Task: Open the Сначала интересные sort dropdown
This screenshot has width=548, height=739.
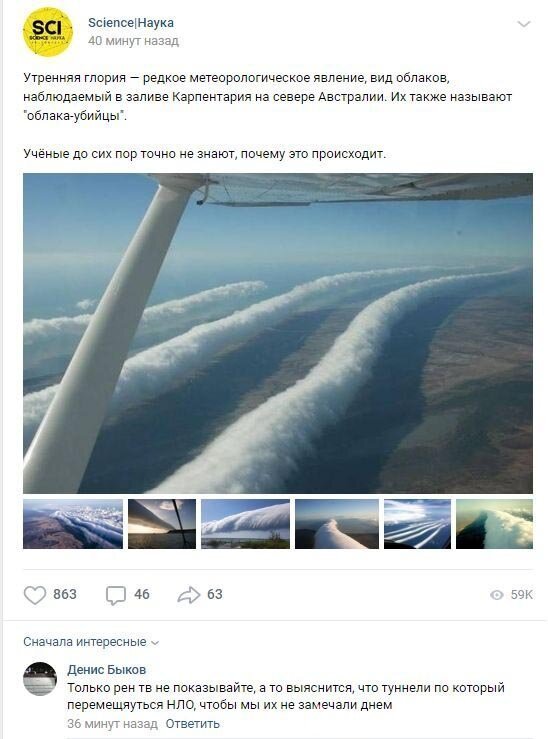Action: pyautogui.click(x=91, y=642)
